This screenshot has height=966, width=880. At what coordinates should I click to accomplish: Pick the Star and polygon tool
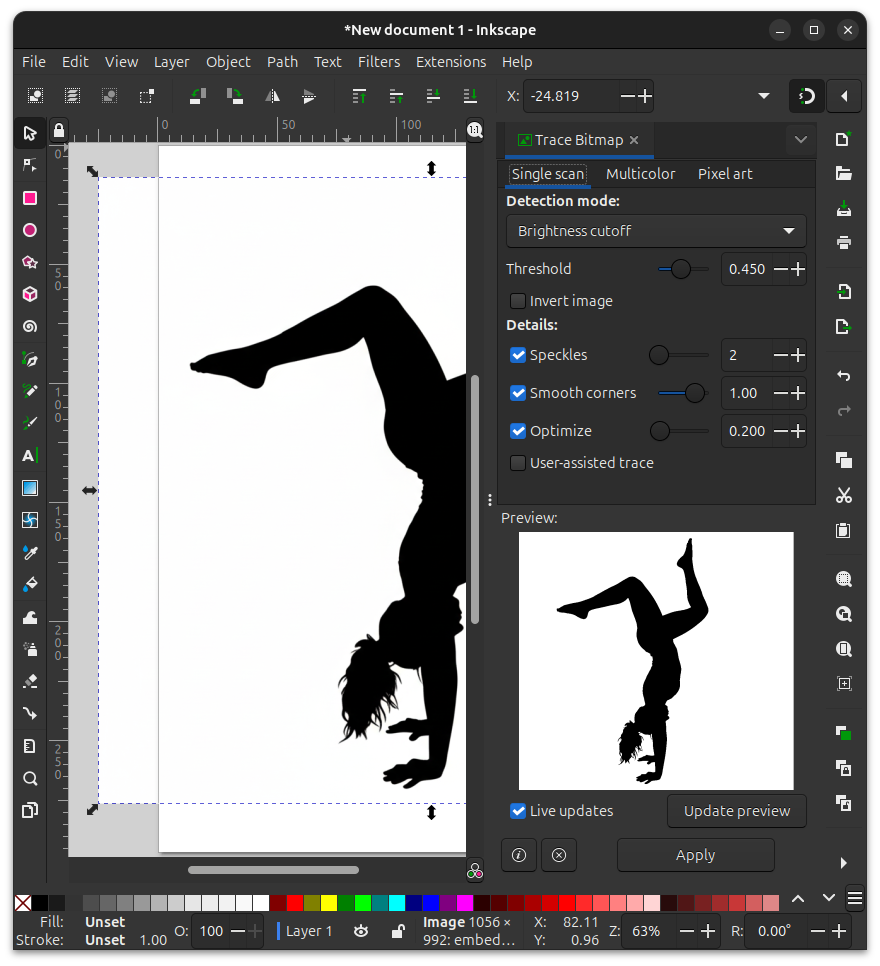(30, 263)
